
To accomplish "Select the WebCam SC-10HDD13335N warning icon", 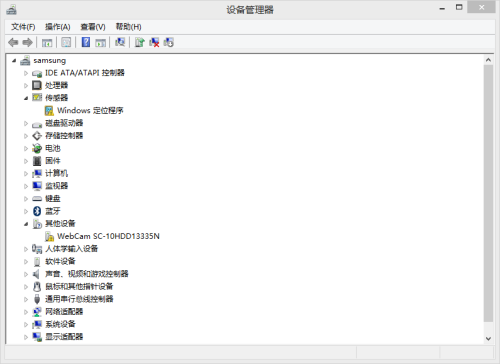I will [49, 236].
